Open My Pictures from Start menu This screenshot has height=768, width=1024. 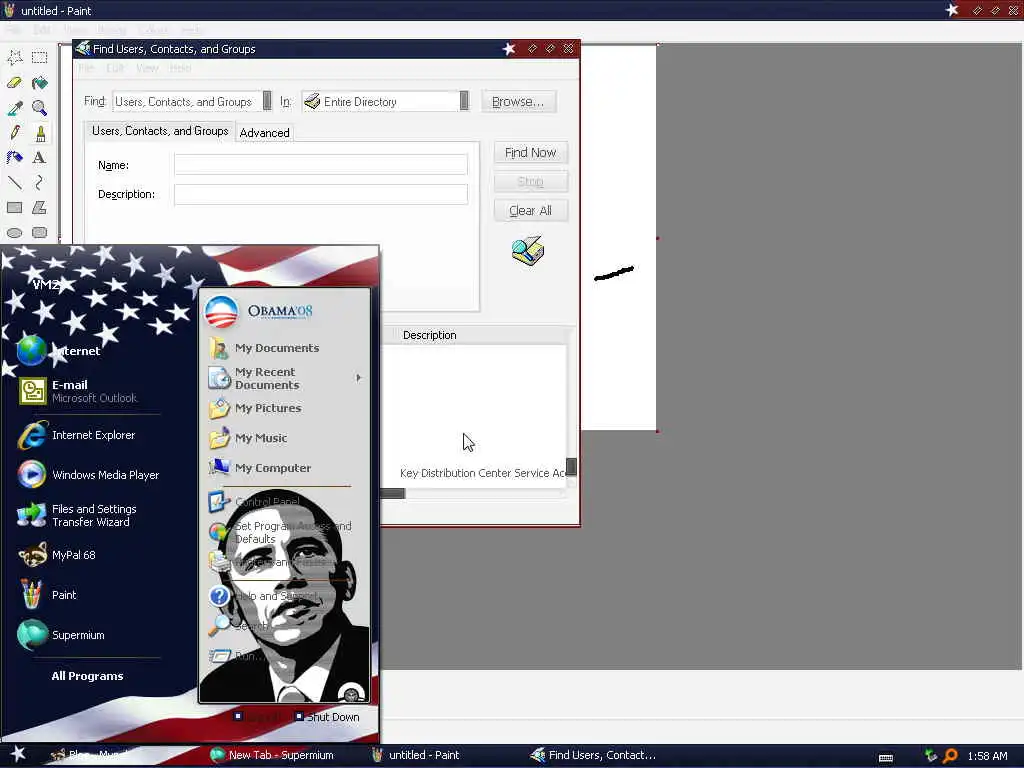tap(256, 408)
